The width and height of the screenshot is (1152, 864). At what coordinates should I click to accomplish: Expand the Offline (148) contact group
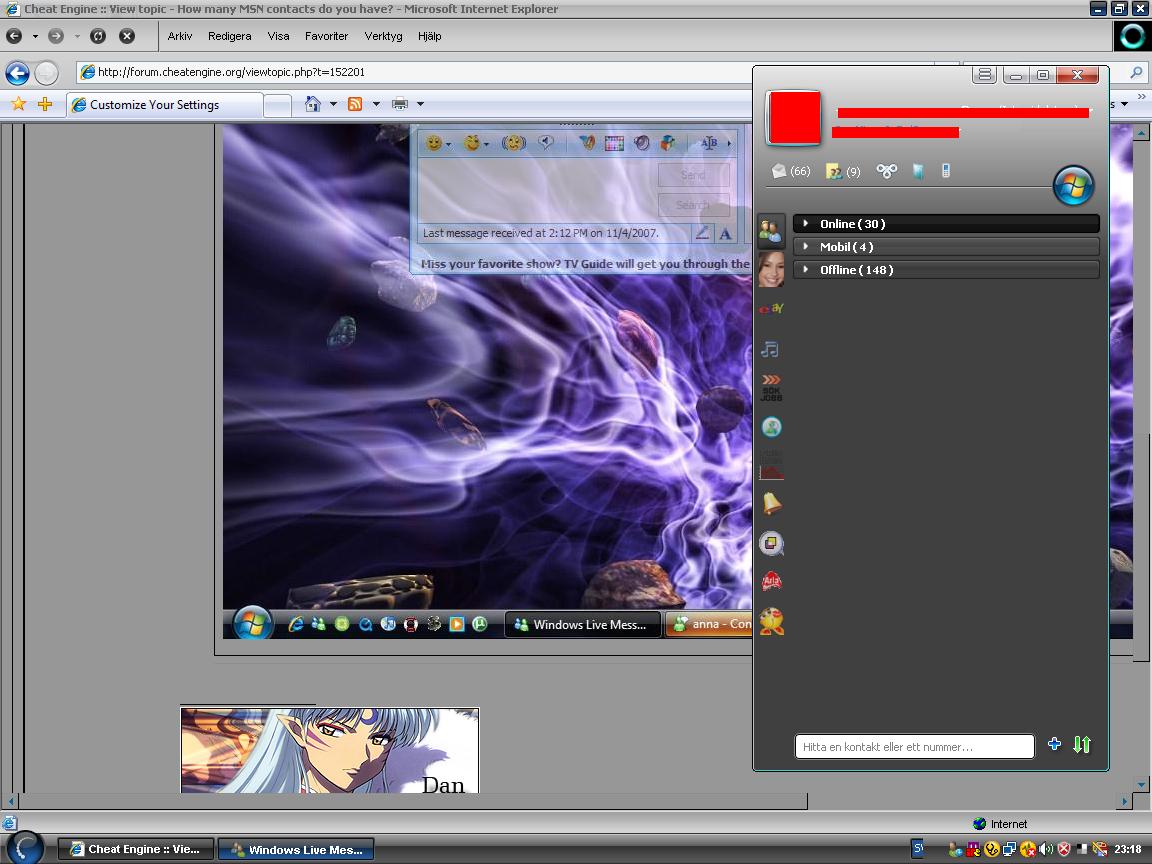pyautogui.click(x=946, y=270)
